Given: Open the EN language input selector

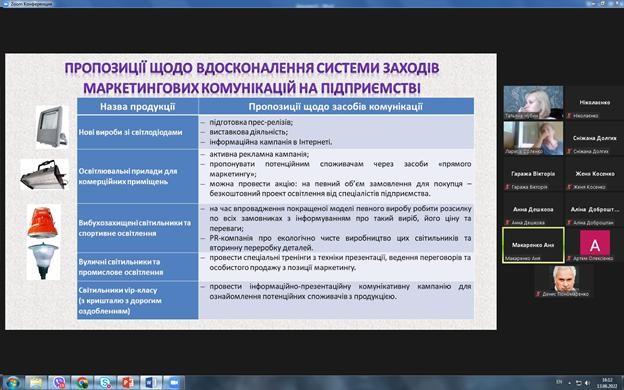Looking at the screenshot, I should pyautogui.click(x=559, y=382).
